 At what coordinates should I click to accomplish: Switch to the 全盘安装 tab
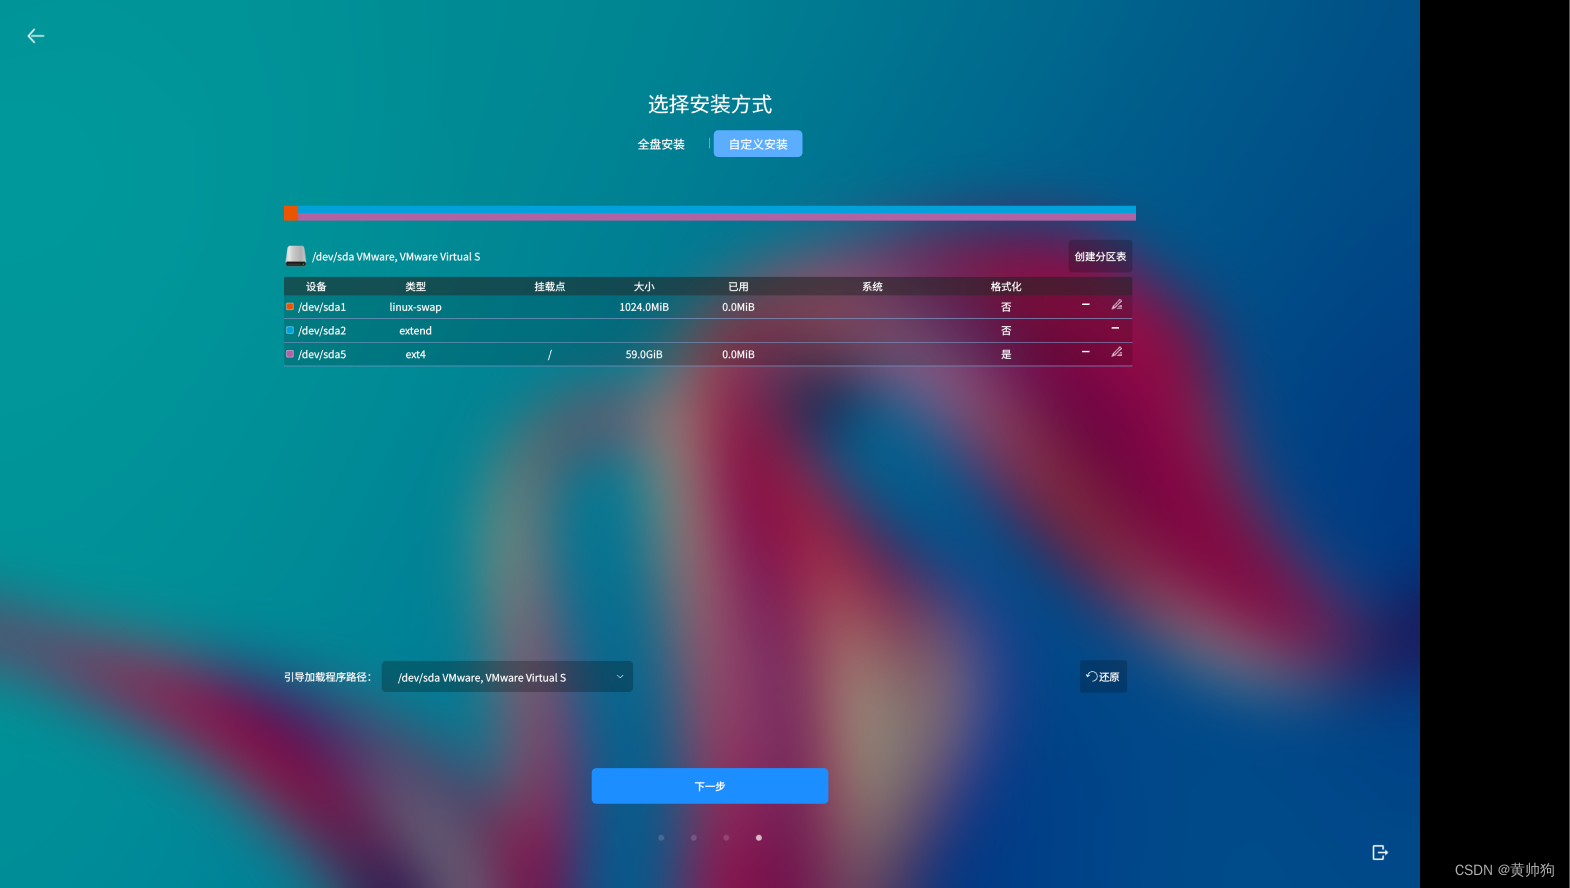tap(661, 144)
